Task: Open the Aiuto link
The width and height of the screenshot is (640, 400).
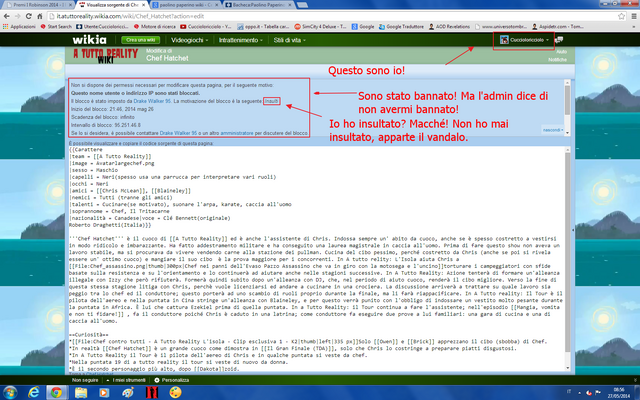Action: (x=561, y=52)
